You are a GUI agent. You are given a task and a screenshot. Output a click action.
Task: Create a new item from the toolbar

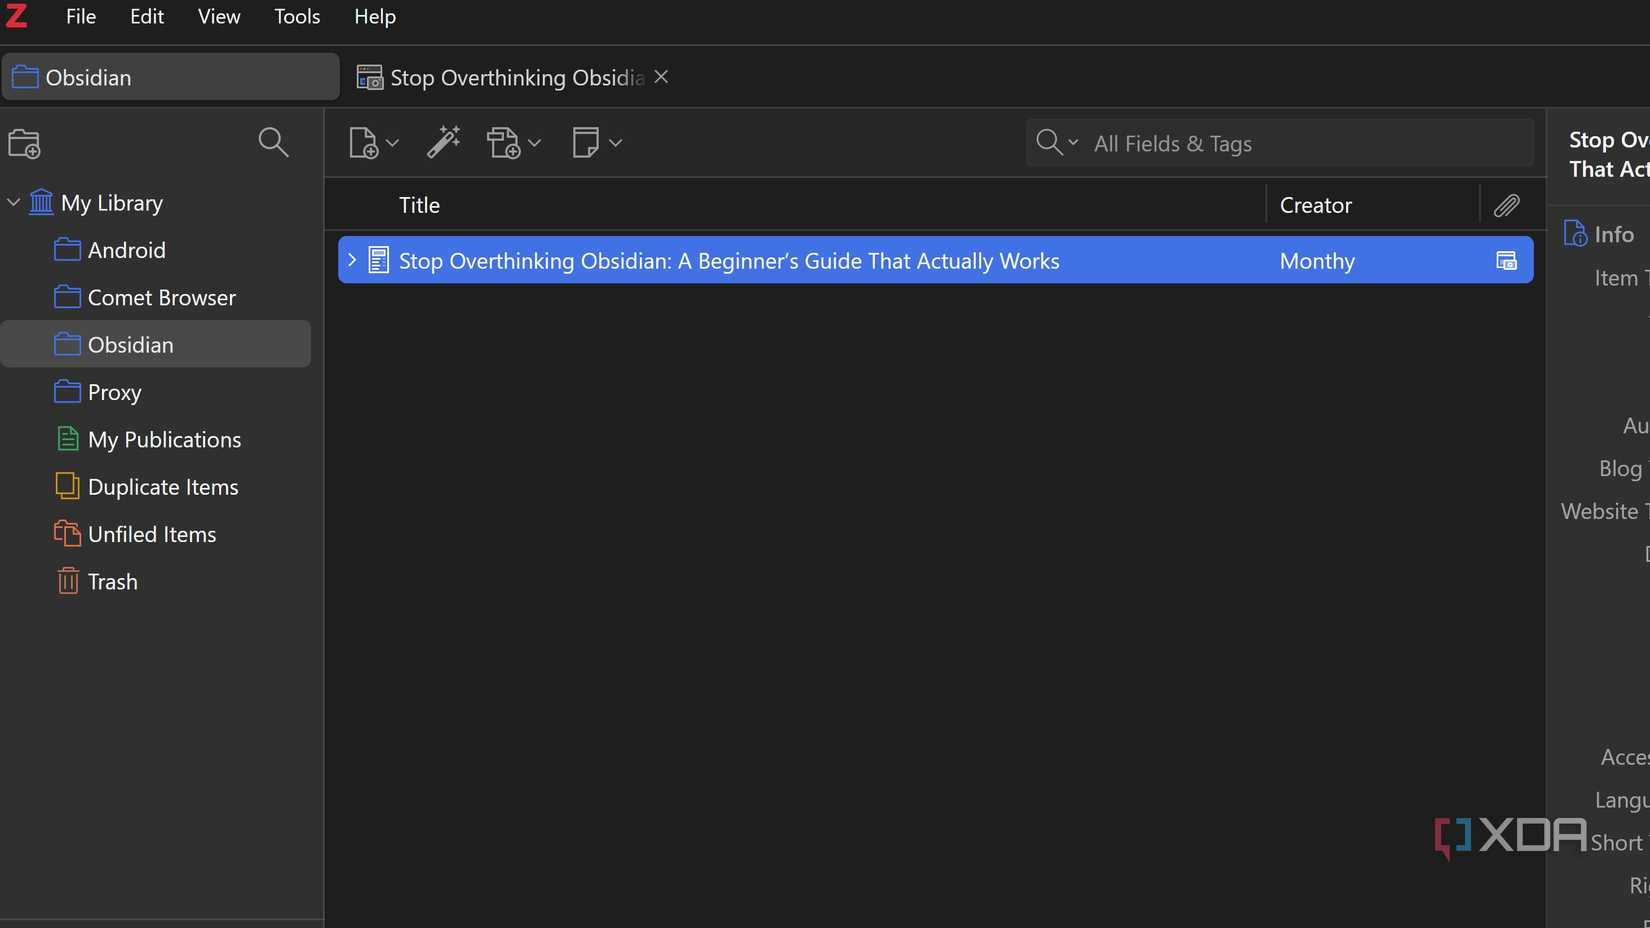pos(364,142)
